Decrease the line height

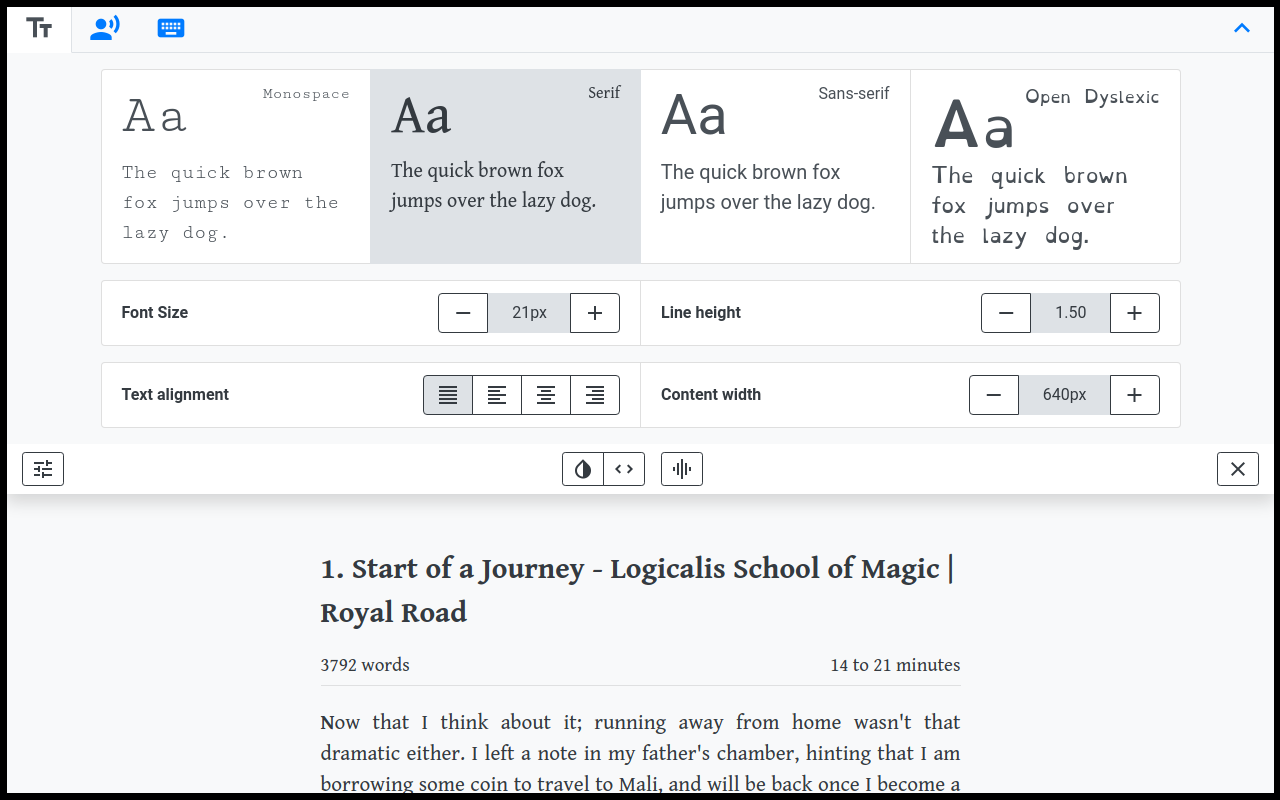pyautogui.click(x=1006, y=313)
